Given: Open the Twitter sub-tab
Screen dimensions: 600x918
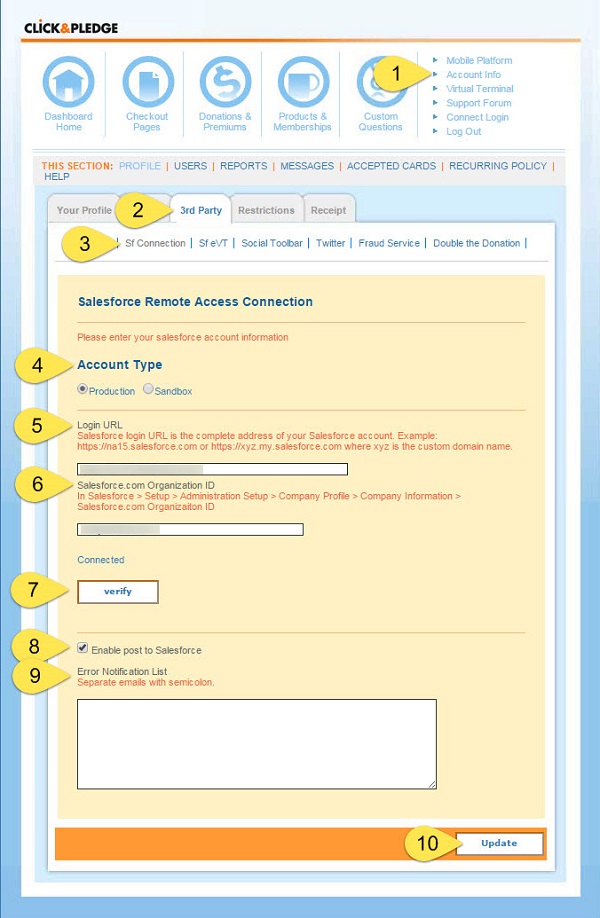Looking at the screenshot, I should (x=330, y=243).
